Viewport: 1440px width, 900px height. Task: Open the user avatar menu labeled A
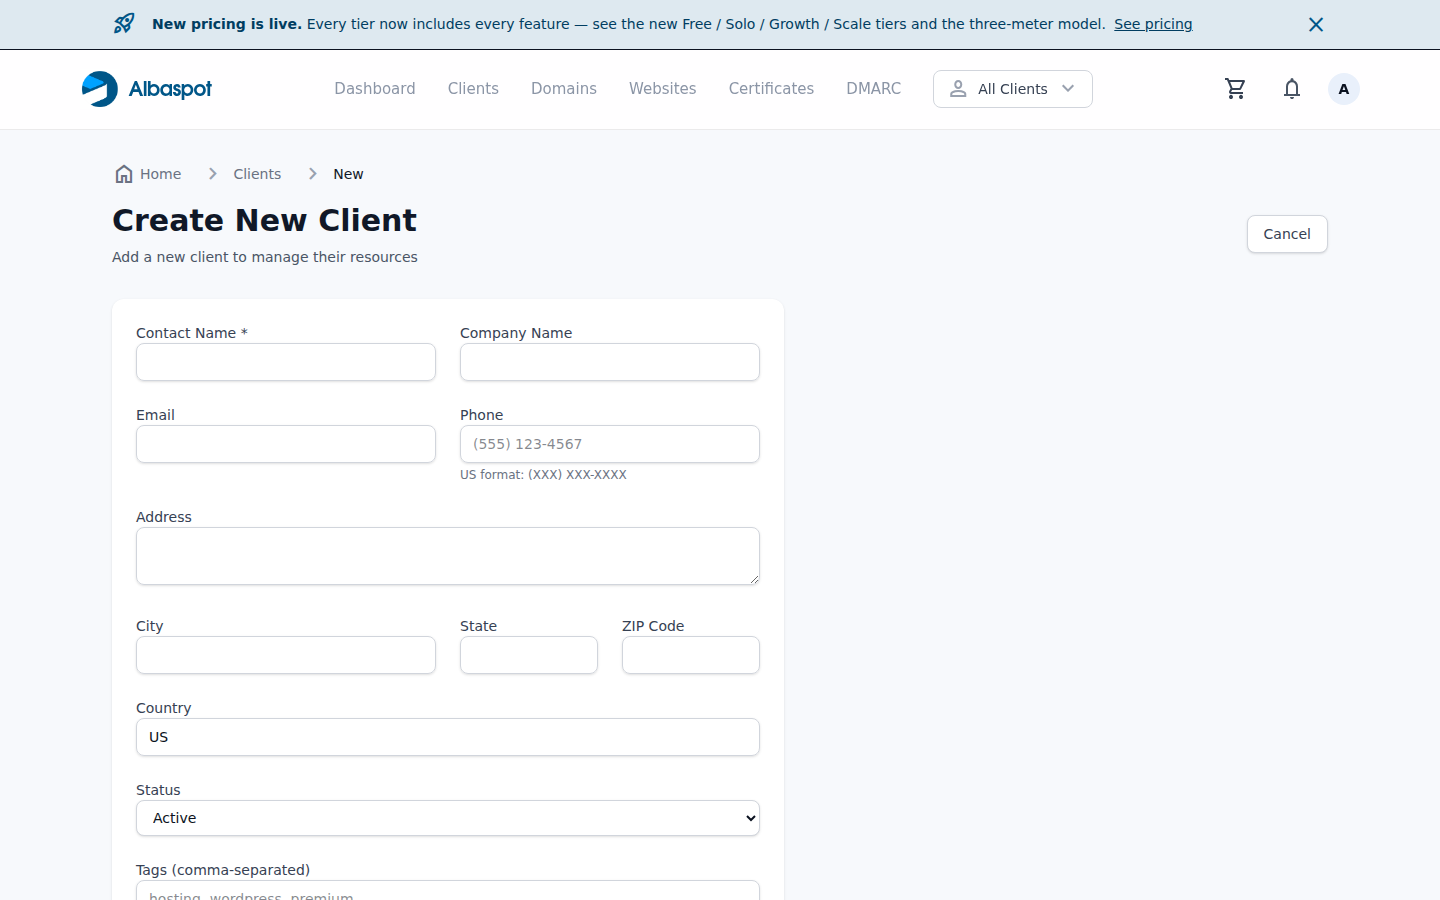click(1344, 89)
